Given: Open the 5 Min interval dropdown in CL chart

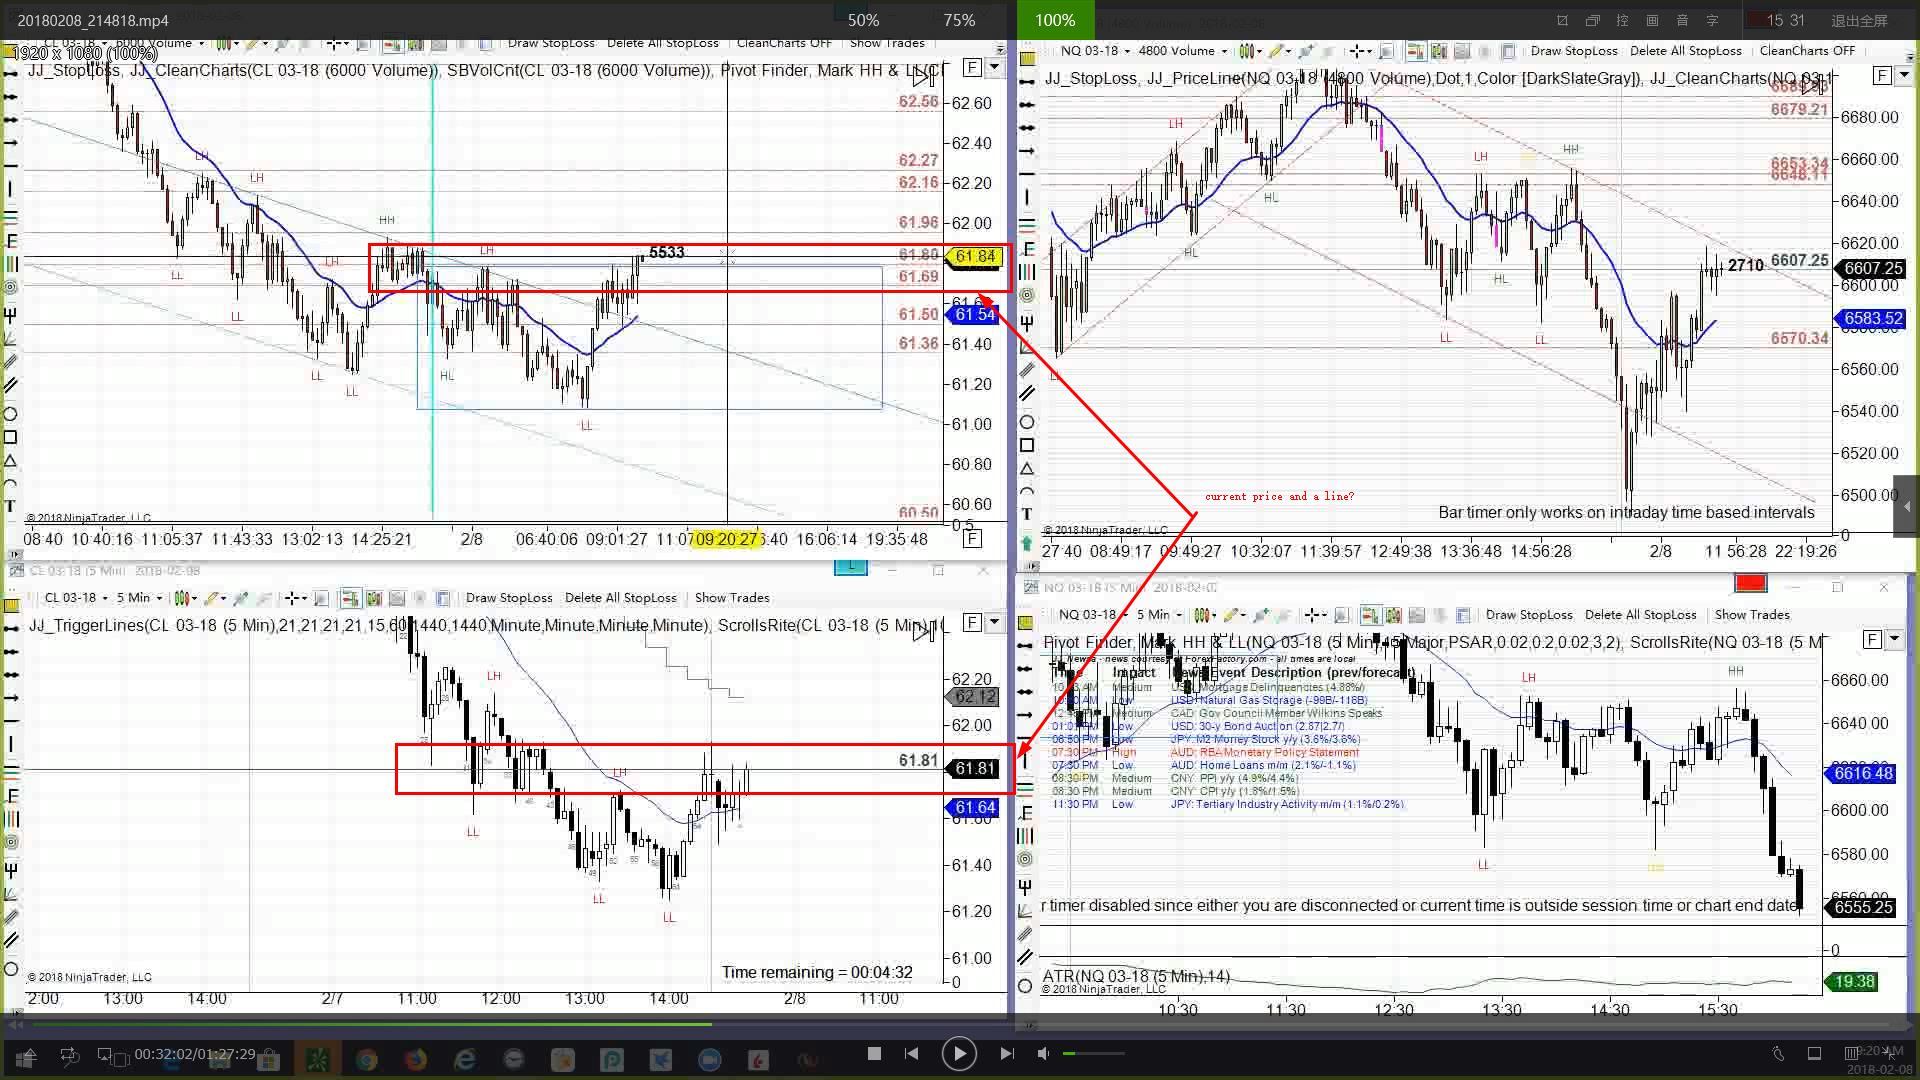Looking at the screenshot, I should click(139, 598).
